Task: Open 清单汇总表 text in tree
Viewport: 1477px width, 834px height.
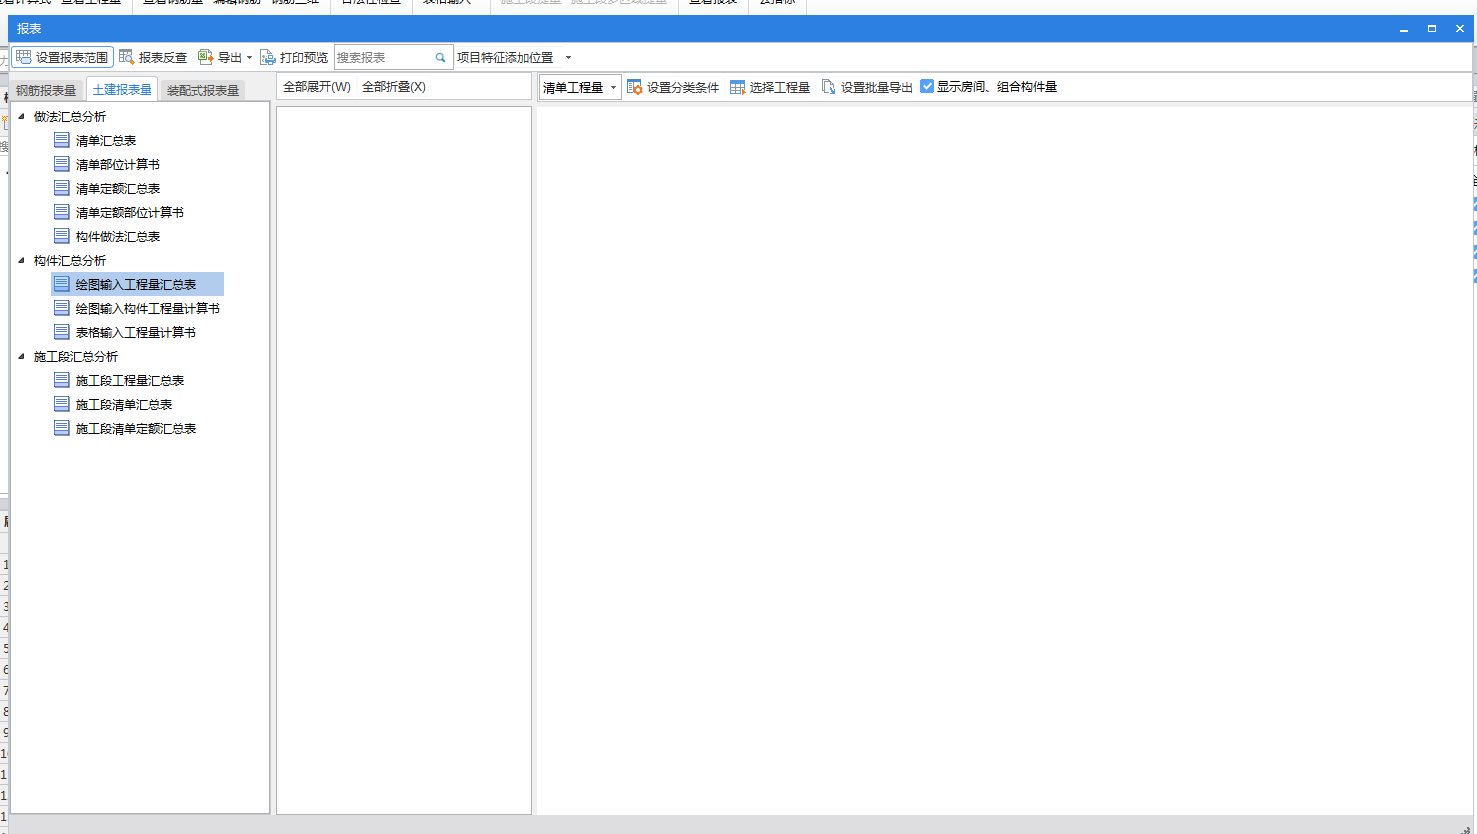Action: 106,141
